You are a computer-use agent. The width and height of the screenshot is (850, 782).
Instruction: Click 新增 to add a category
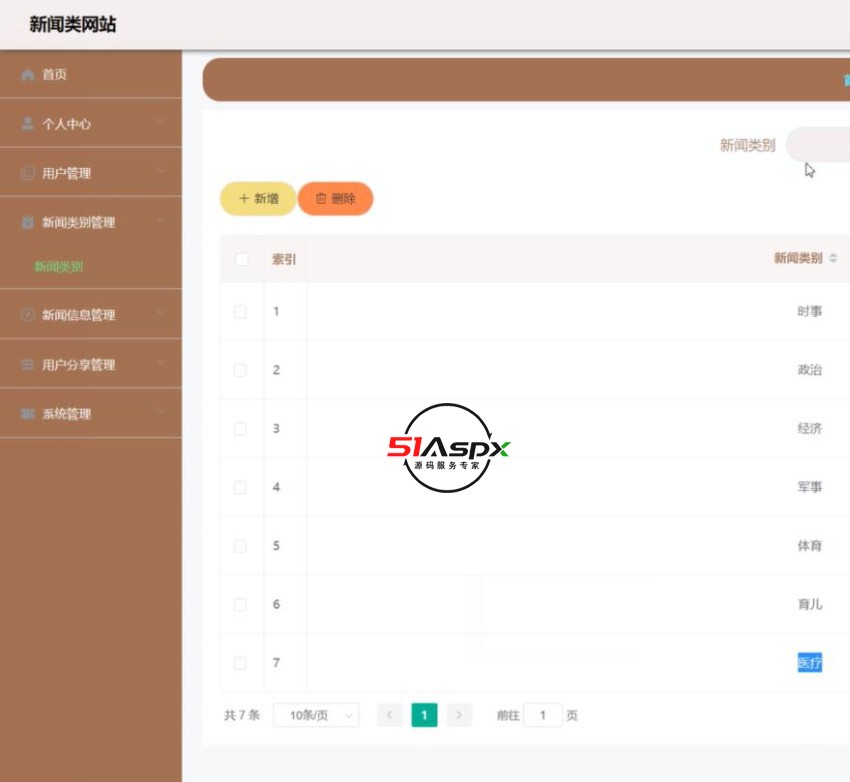(x=256, y=198)
